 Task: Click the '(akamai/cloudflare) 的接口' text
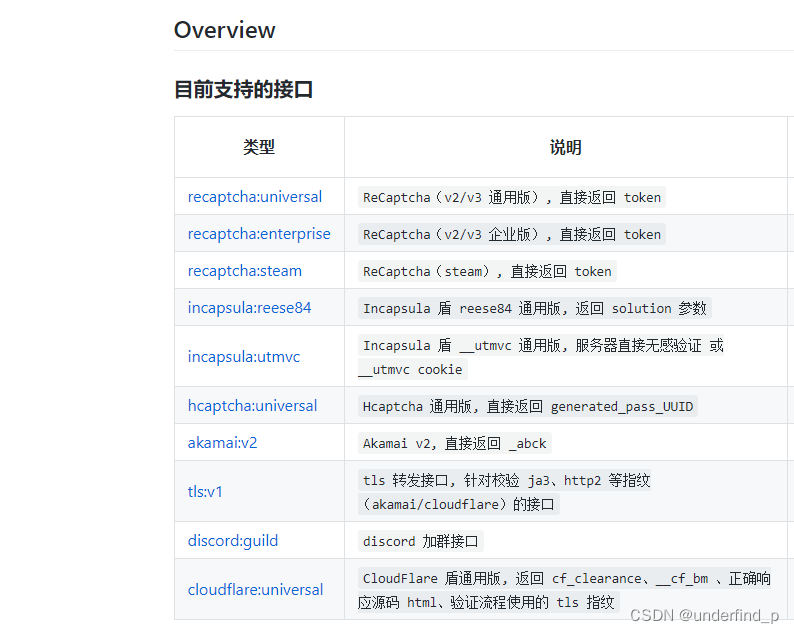point(459,504)
